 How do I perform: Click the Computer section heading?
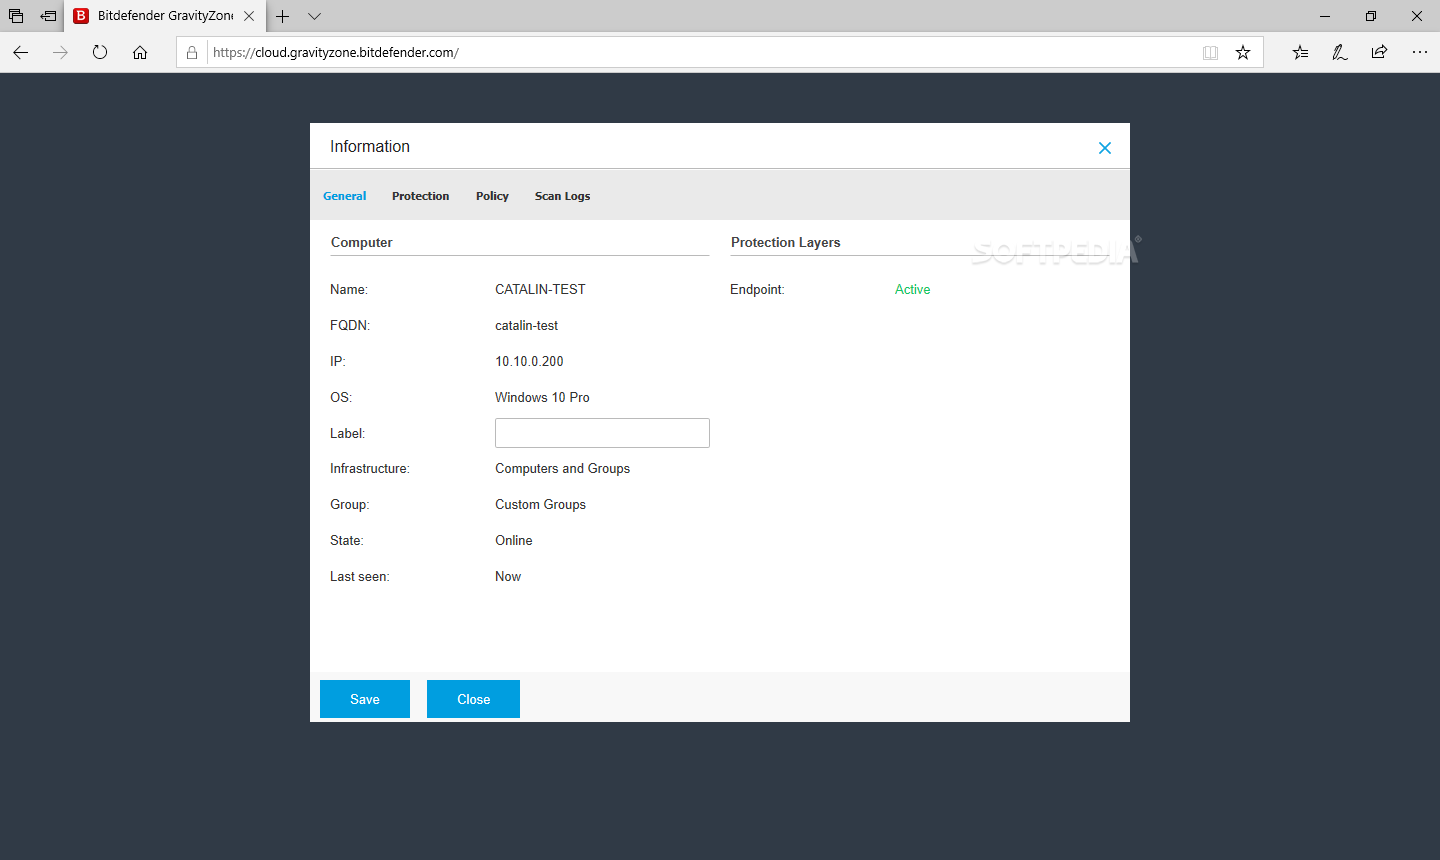361,242
